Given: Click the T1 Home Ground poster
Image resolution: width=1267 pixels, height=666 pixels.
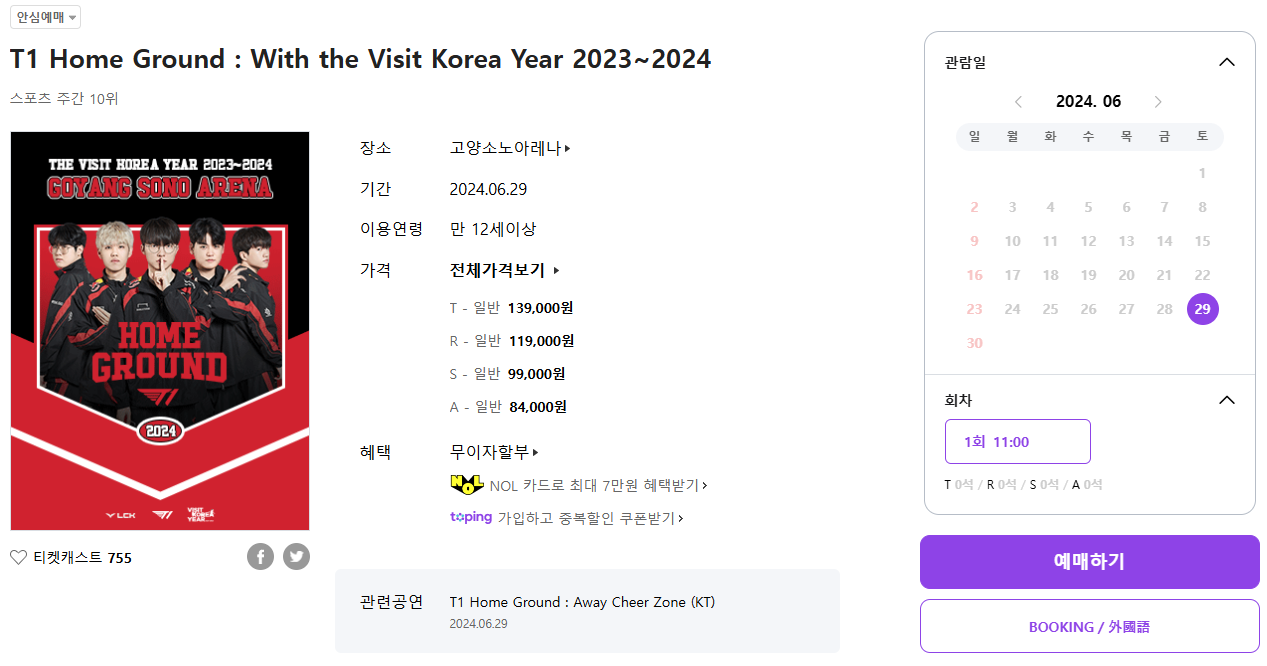Looking at the screenshot, I should pyautogui.click(x=160, y=330).
